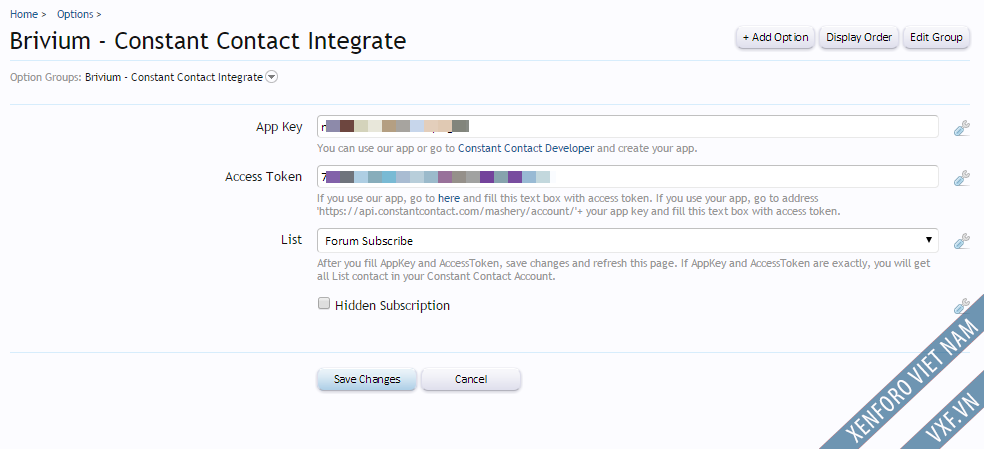Click the + Add Option button

776,37
